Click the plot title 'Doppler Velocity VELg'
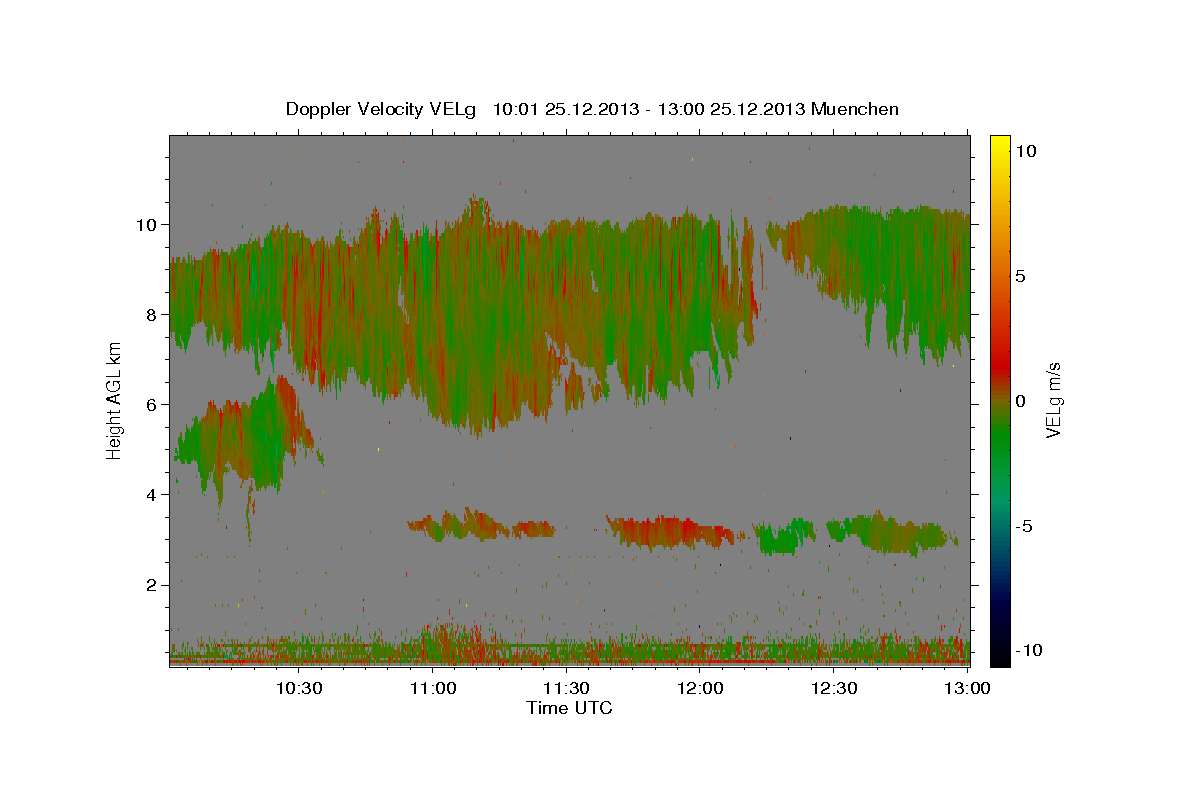Screen dimensions: 1200x800 pyautogui.click(x=382, y=109)
